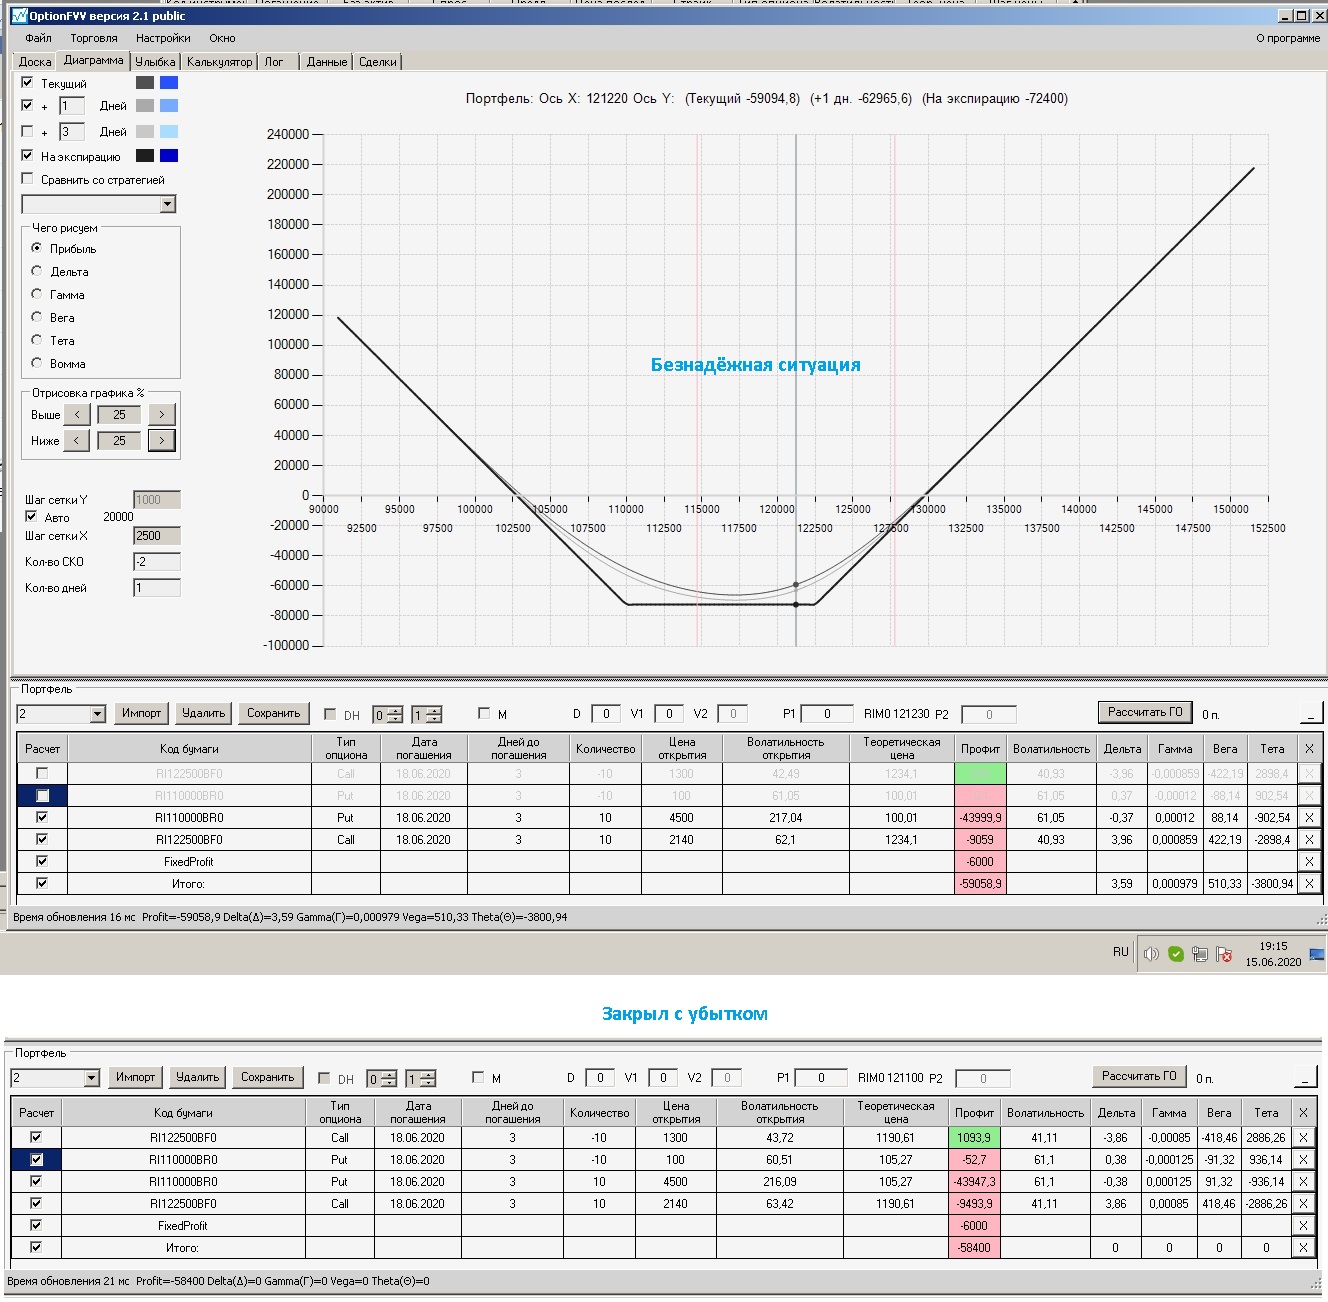Select the Вега radio button
This screenshot has width=1328, height=1302.
37,317
